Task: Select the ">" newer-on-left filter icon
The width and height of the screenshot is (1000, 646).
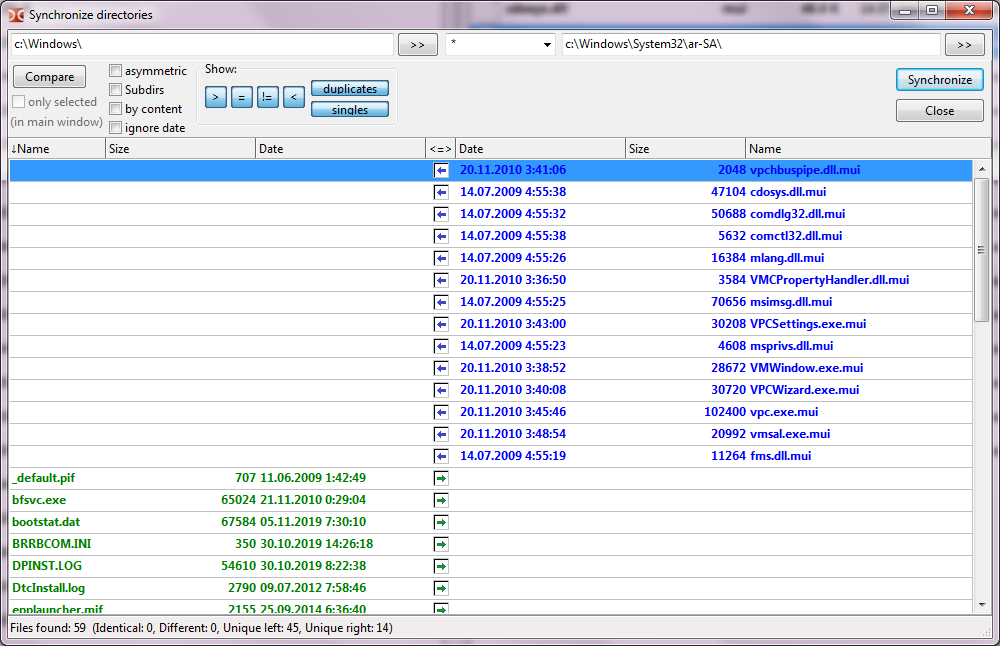Action: point(215,96)
